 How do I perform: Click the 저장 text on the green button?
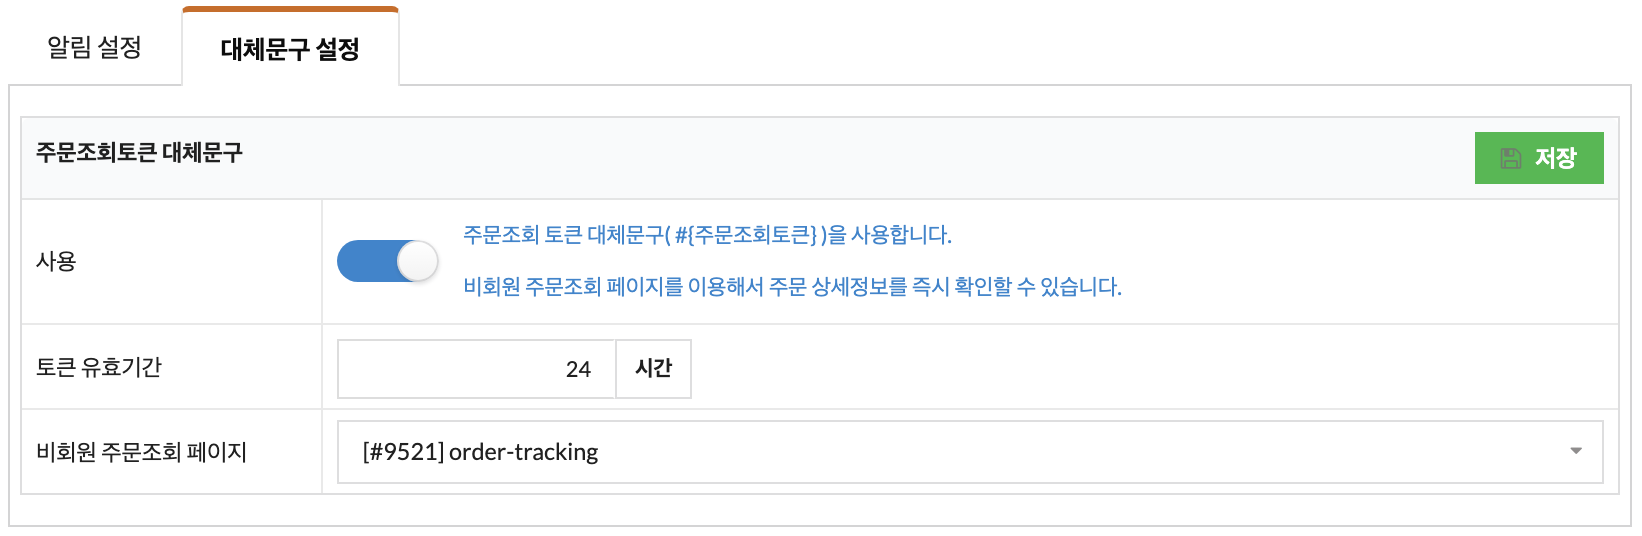[x=1556, y=158]
